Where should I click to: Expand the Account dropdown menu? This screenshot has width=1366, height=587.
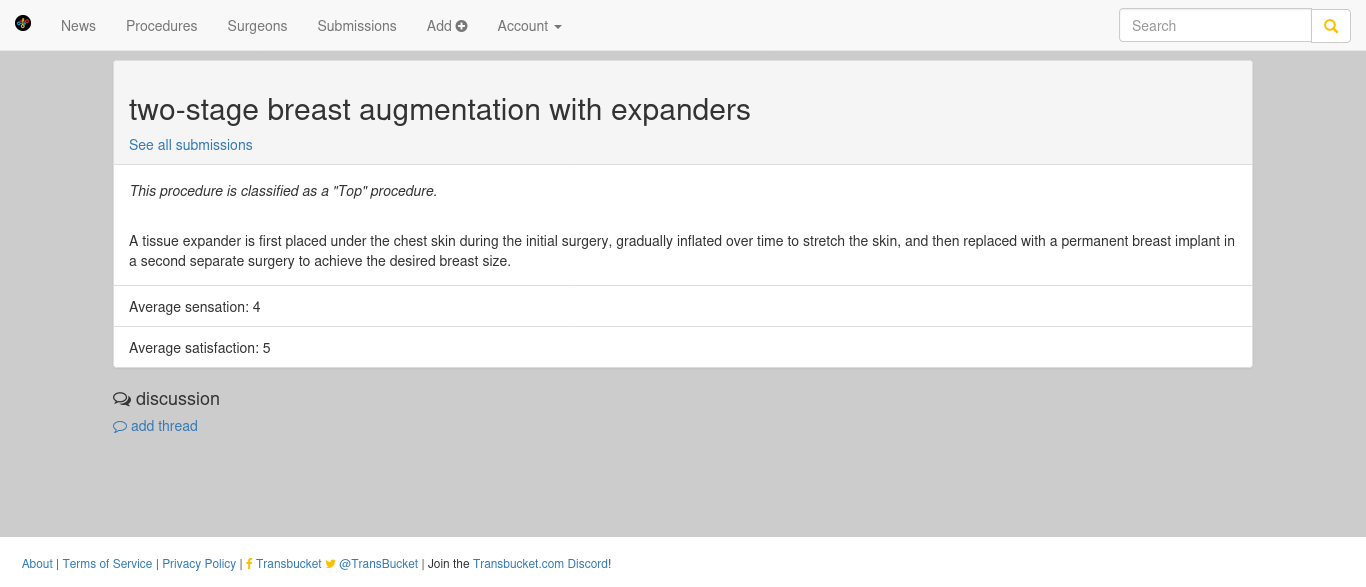(529, 26)
